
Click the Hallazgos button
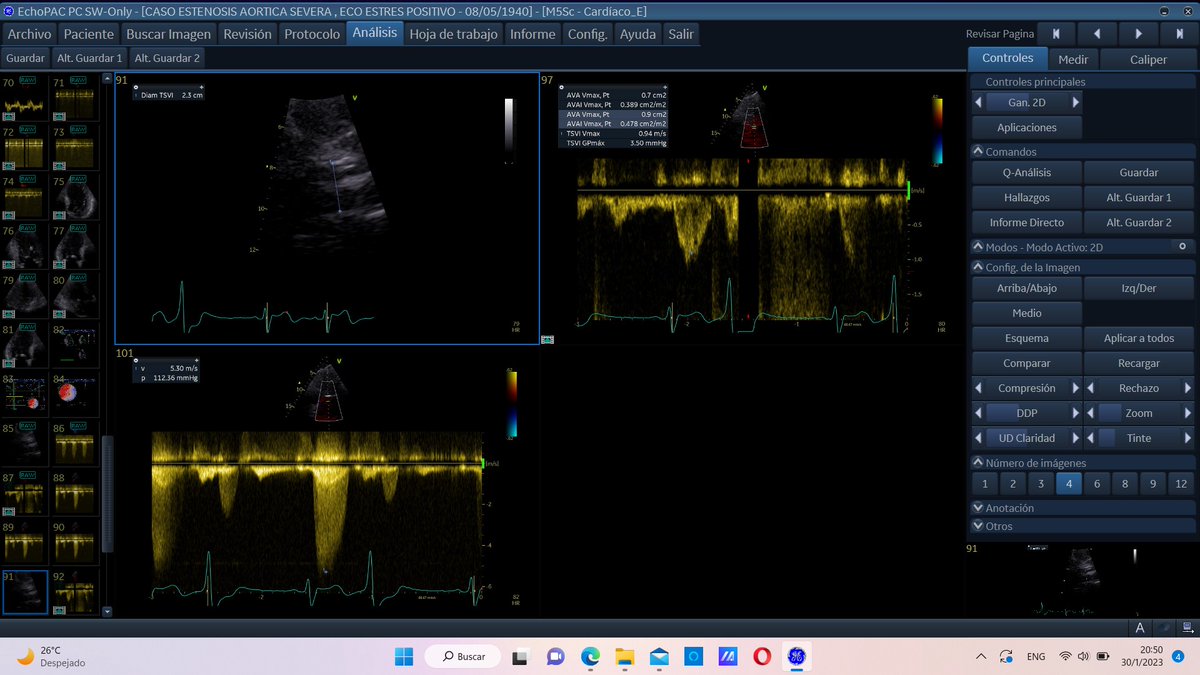1027,198
